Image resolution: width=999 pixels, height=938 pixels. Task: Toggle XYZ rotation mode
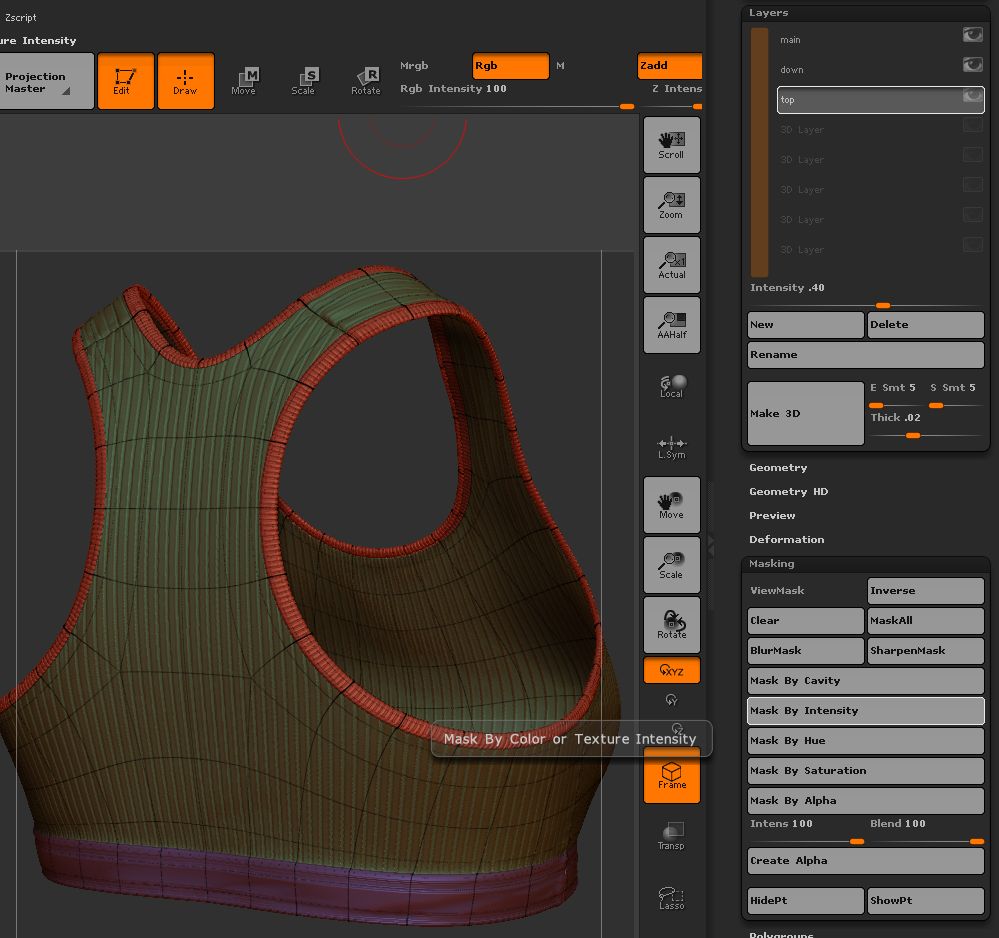point(671,670)
